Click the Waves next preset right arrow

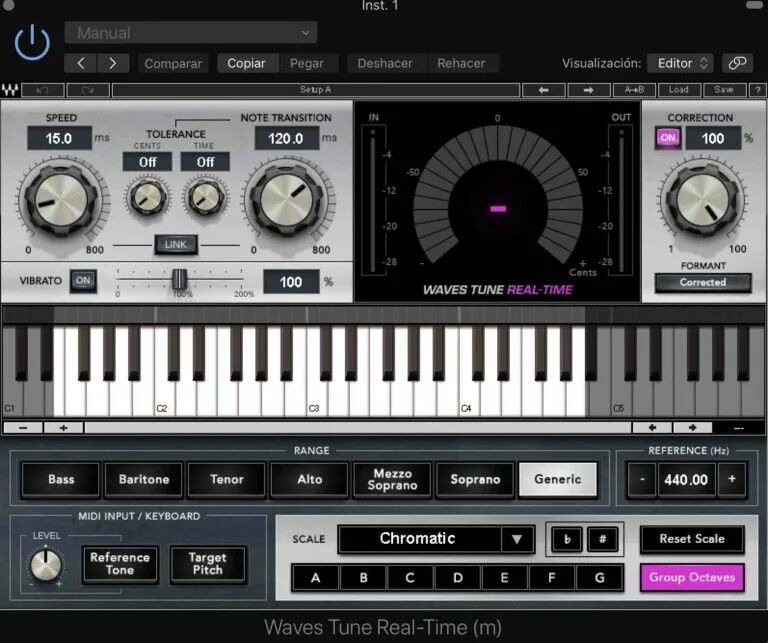(589, 90)
